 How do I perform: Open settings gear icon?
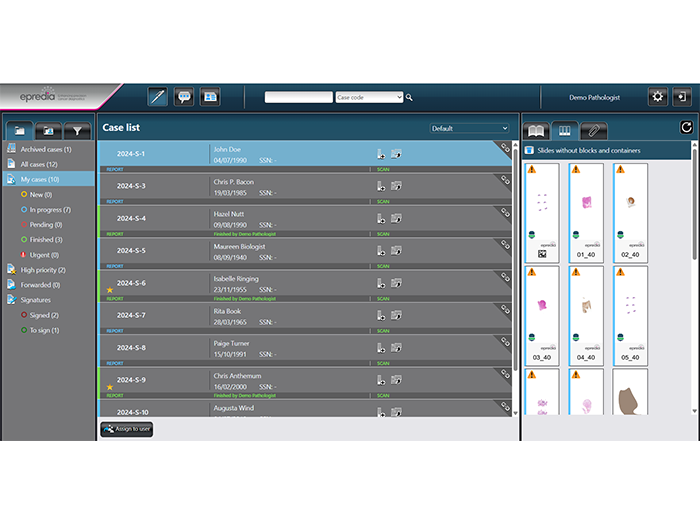tap(658, 96)
